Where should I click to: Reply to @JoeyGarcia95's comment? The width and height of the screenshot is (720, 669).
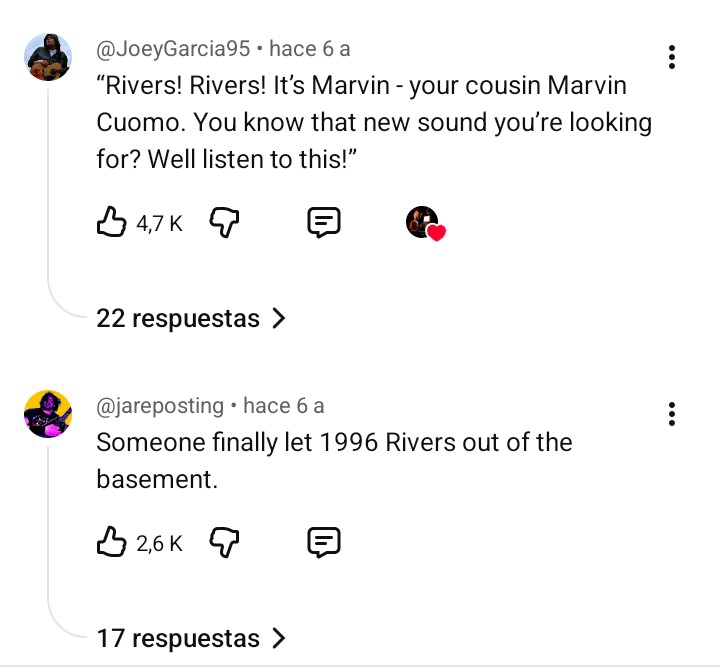[x=323, y=223]
